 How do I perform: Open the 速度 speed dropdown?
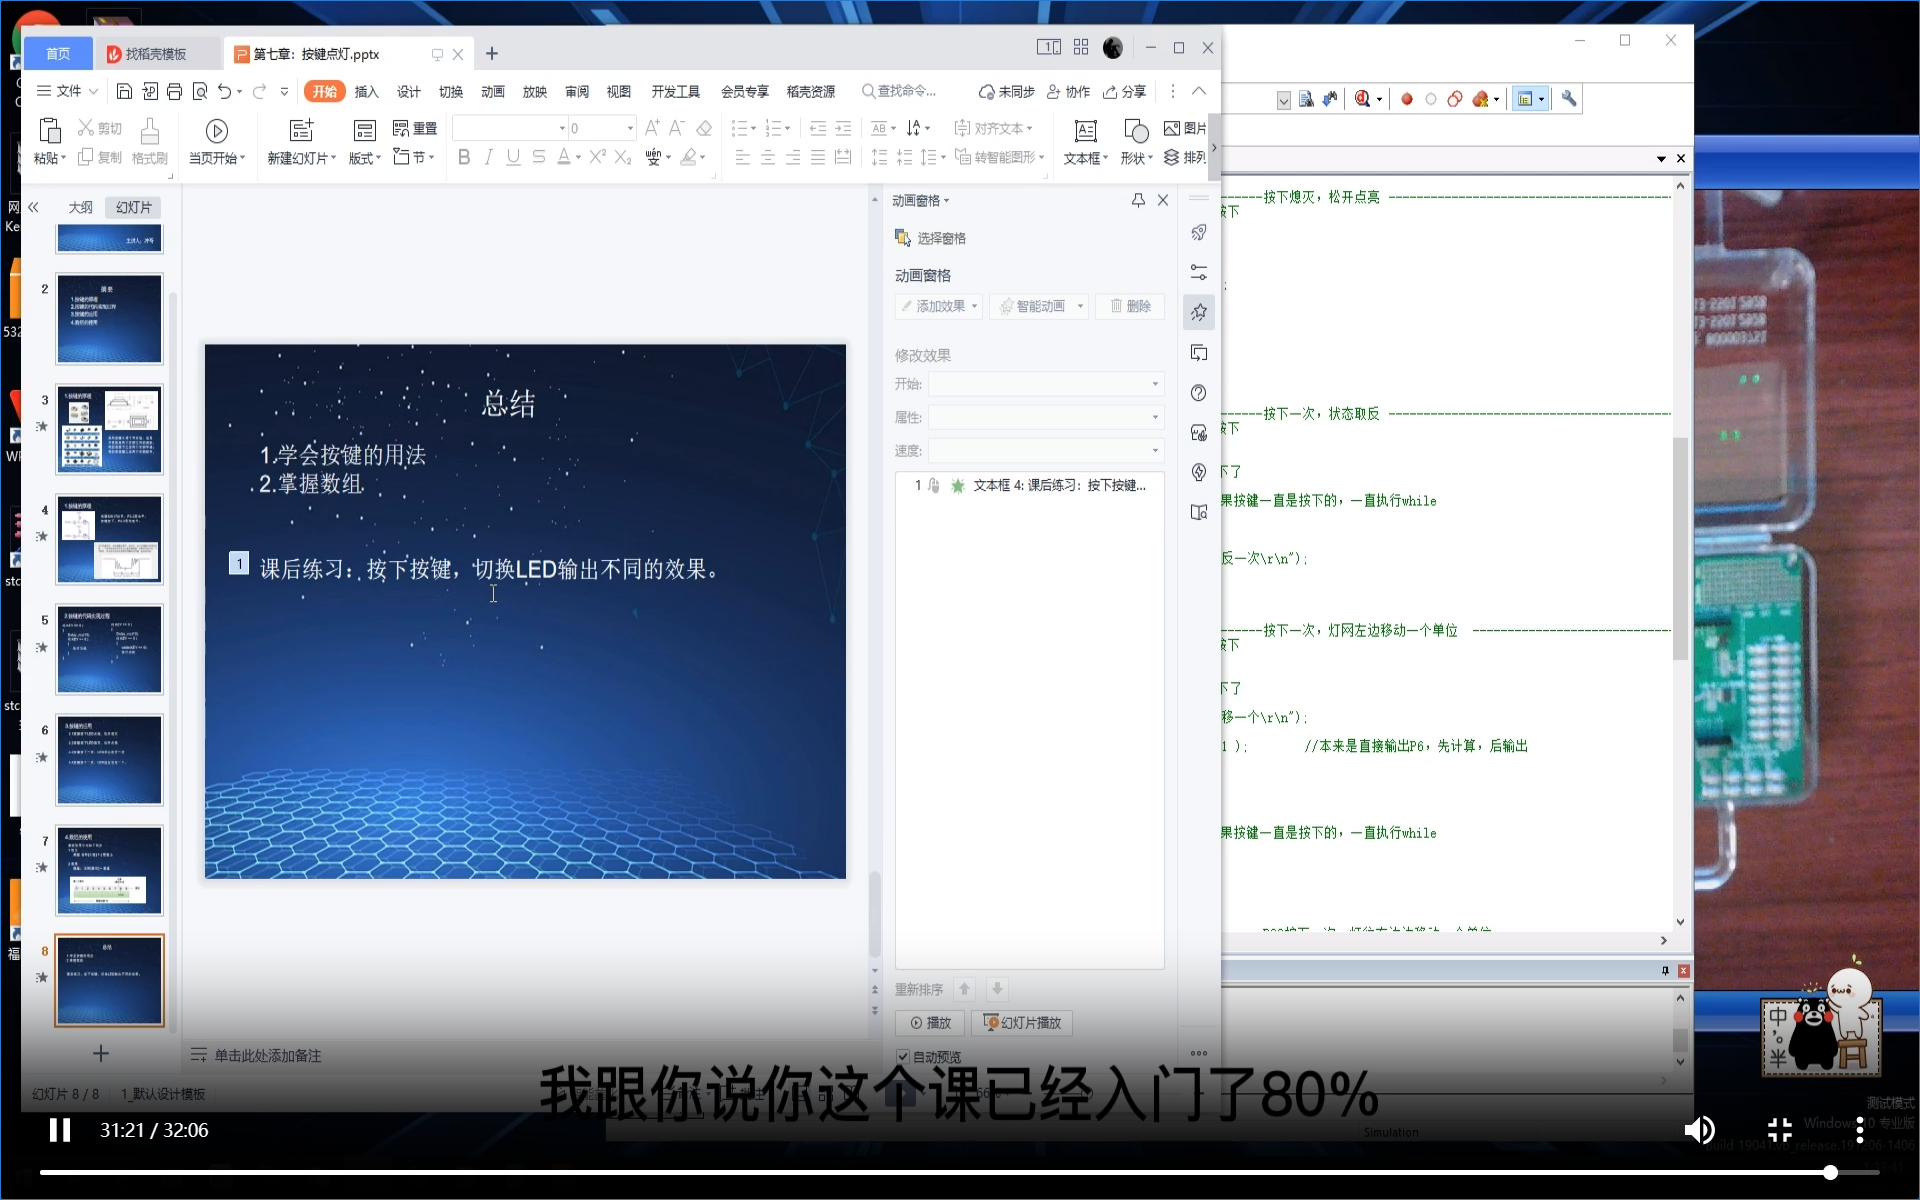tap(1155, 450)
